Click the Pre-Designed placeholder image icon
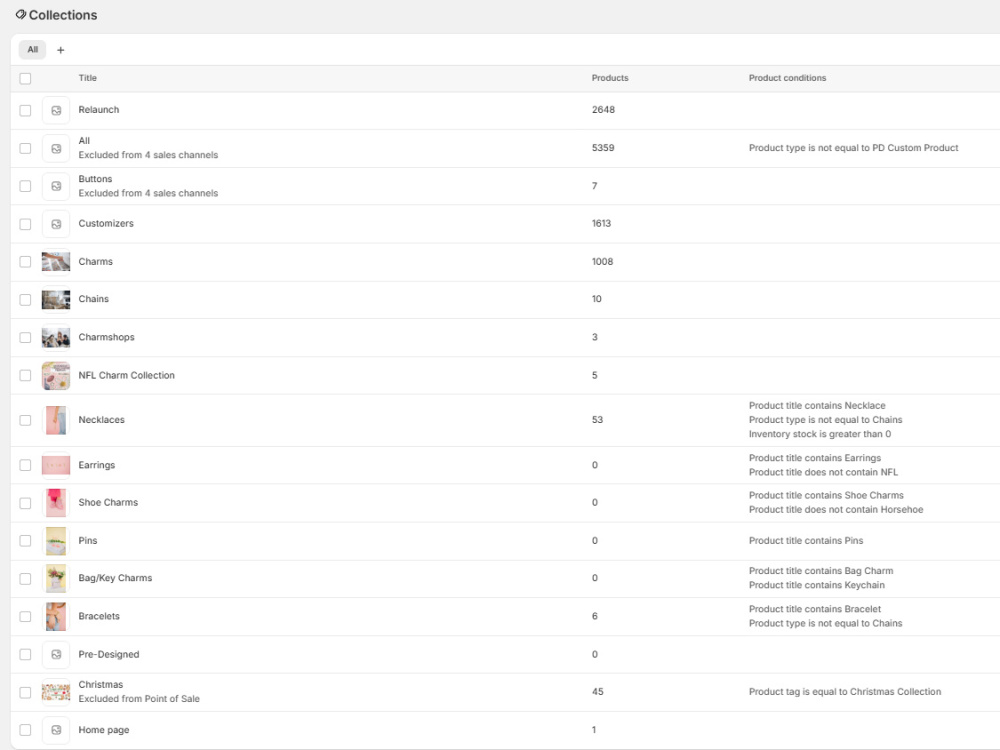Image resolution: width=1000 pixels, height=750 pixels. tap(56, 654)
